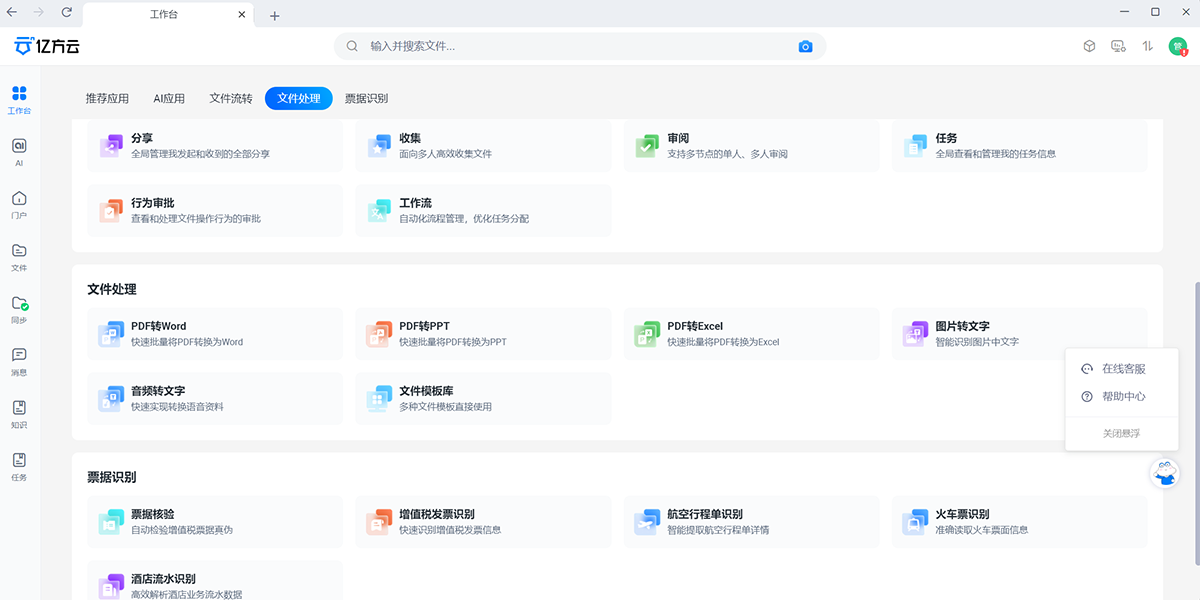Open the 工作流 tool icon
This screenshot has width=1200, height=600.
(379, 210)
